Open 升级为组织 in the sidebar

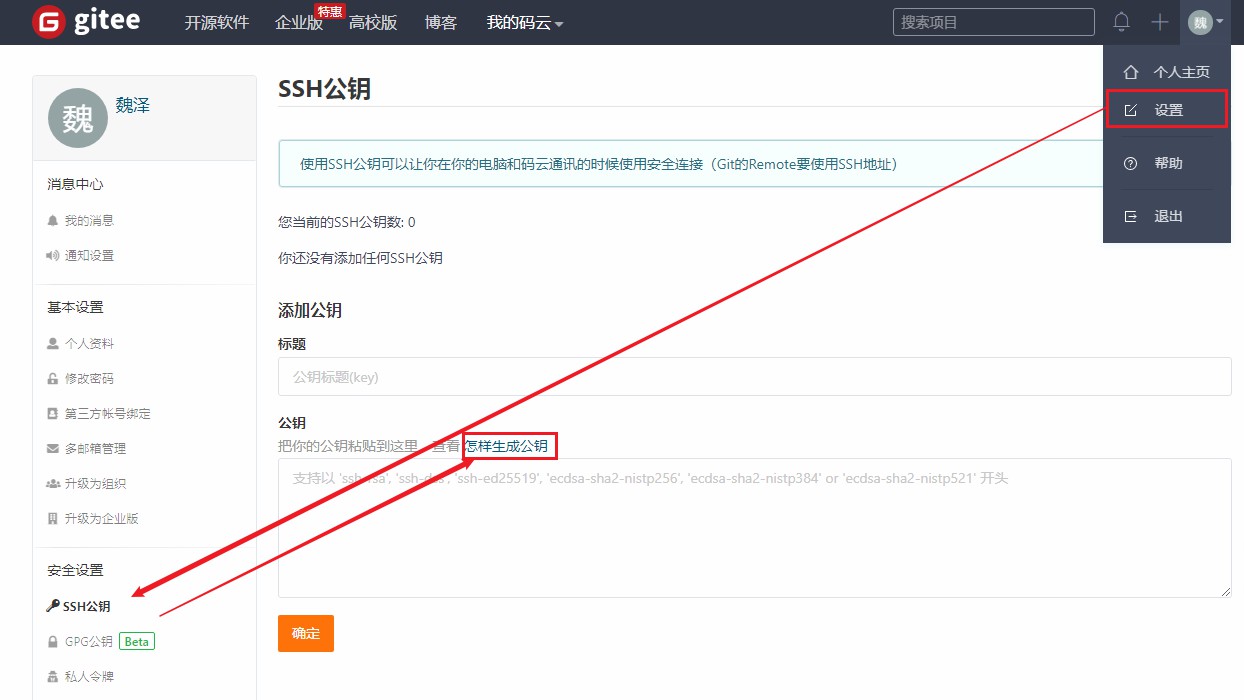(x=95, y=483)
